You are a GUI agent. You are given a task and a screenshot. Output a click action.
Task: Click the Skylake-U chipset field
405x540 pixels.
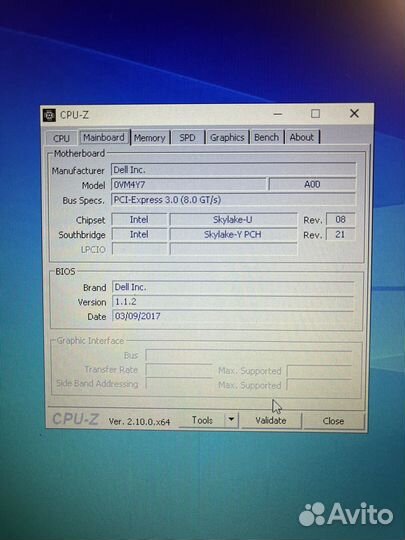233,220
